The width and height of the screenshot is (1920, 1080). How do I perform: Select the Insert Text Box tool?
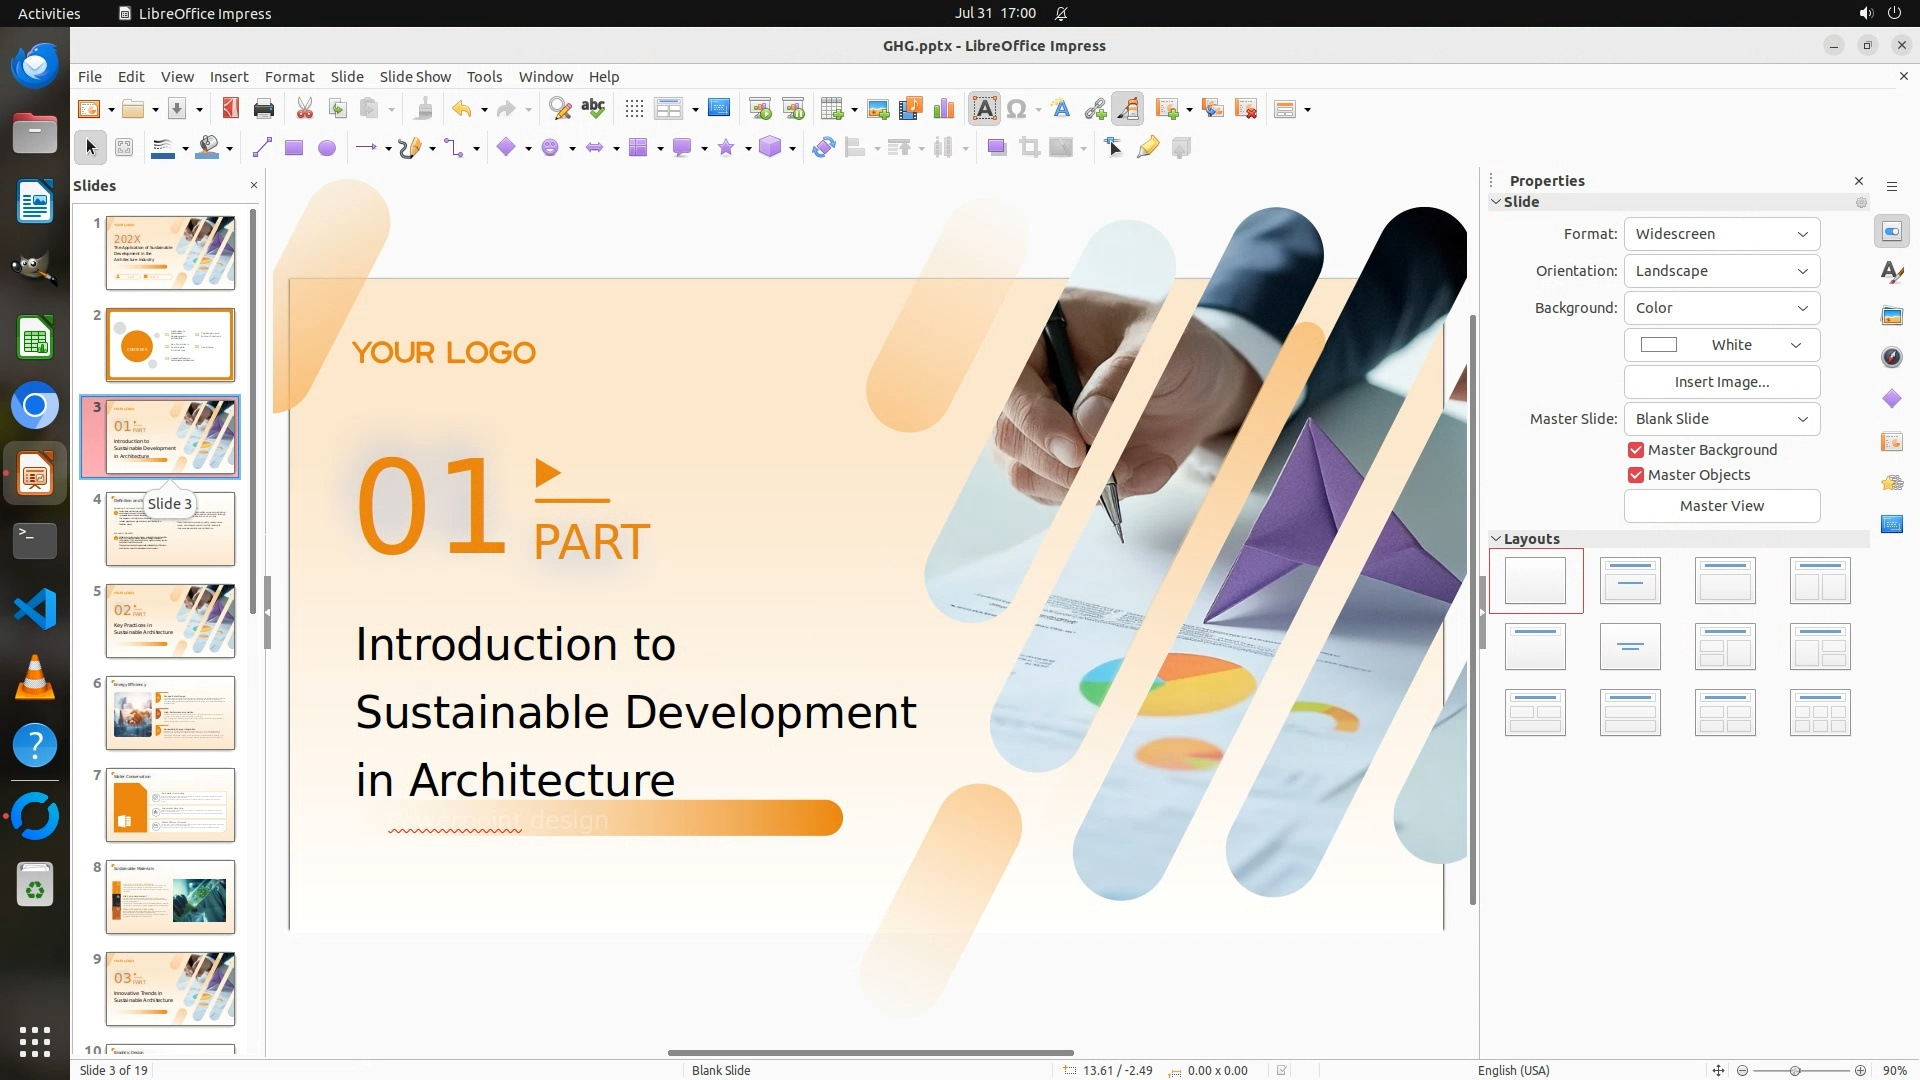point(984,109)
